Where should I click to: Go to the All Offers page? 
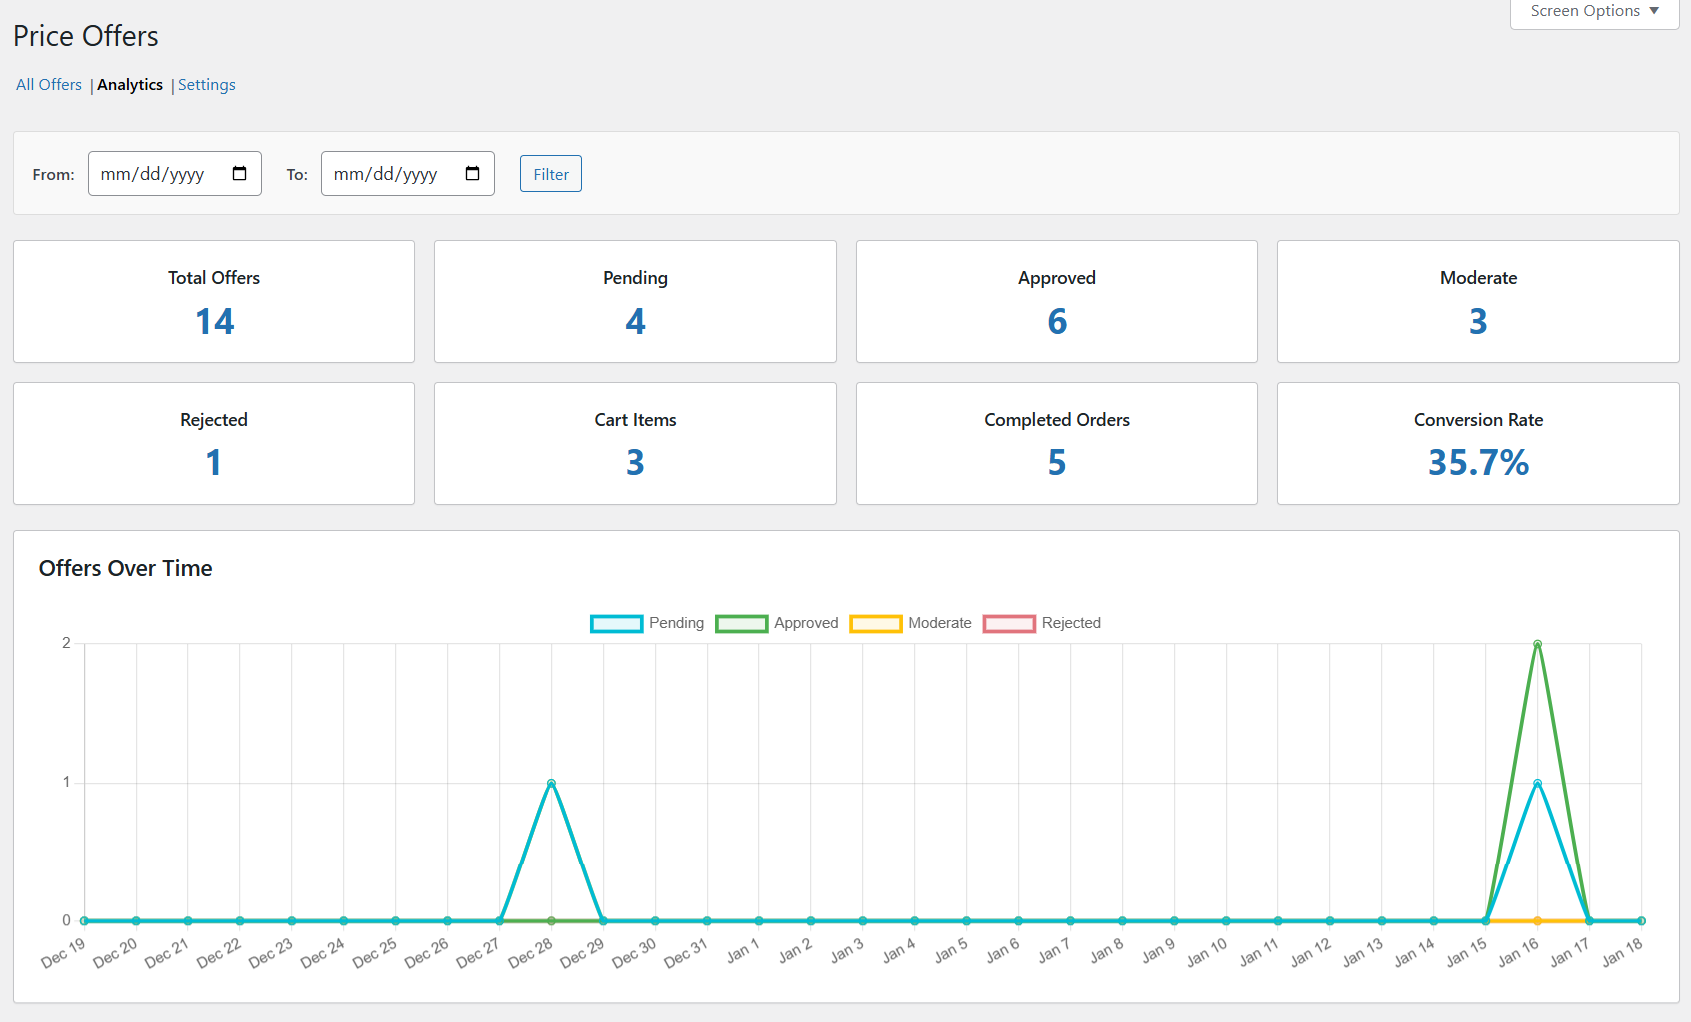(x=49, y=85)
